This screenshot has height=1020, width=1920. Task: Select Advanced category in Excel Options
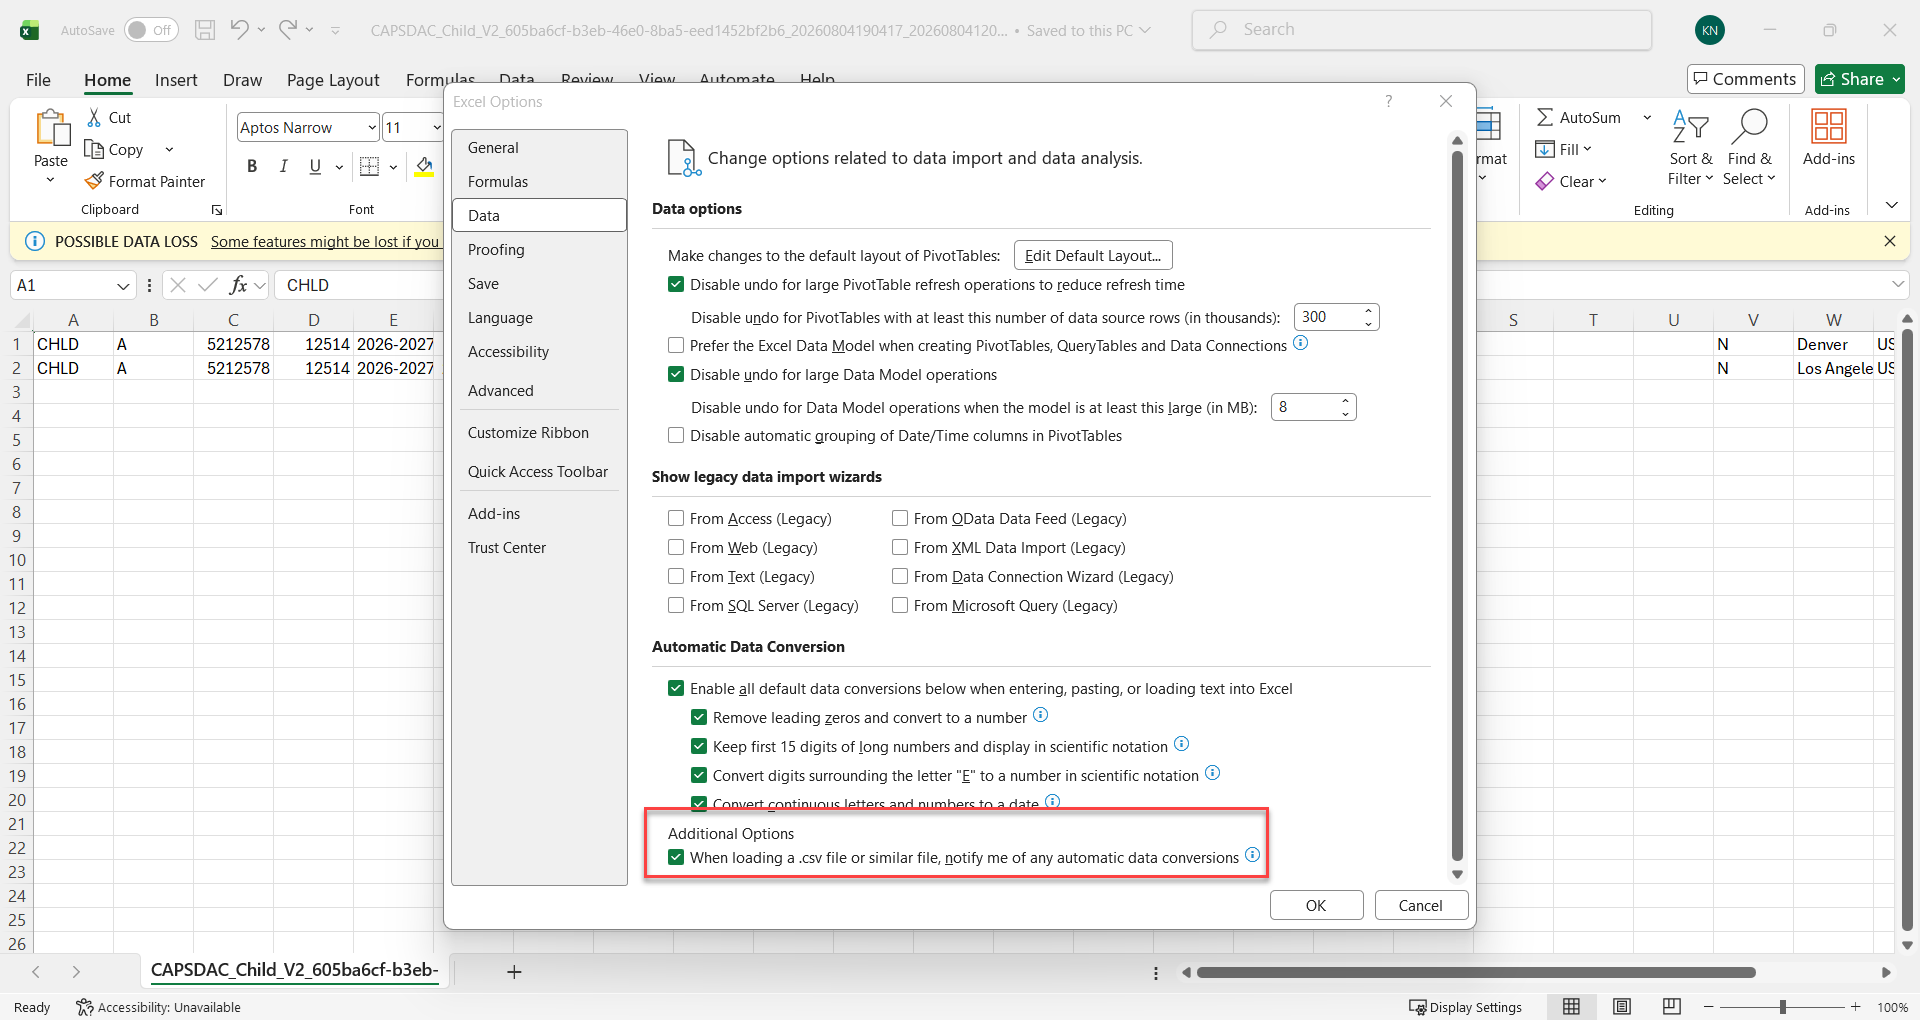[539, 391]
